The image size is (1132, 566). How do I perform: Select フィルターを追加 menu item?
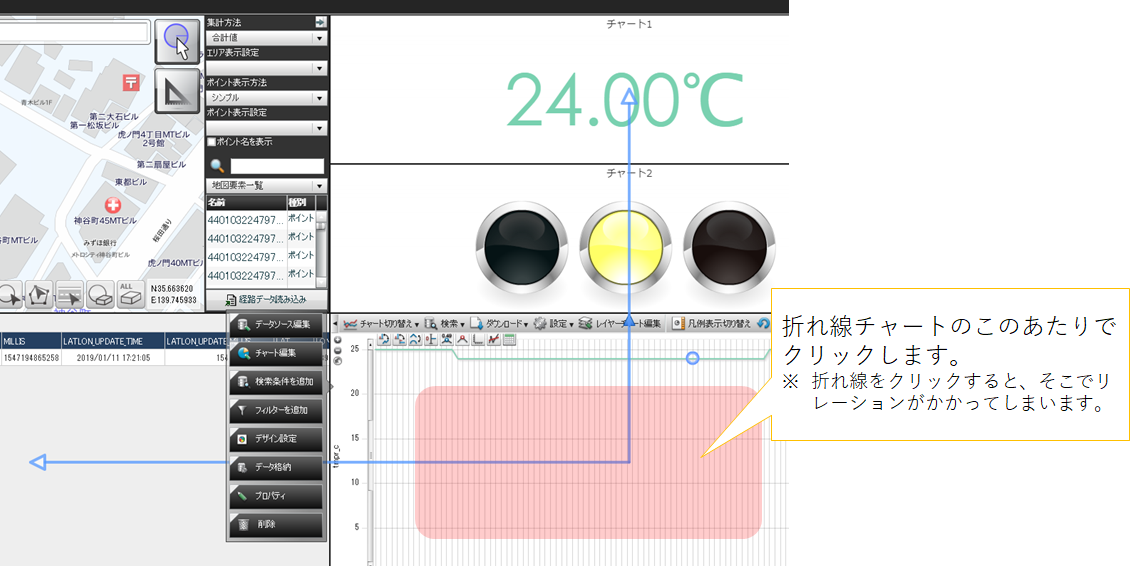pos(275,410)
